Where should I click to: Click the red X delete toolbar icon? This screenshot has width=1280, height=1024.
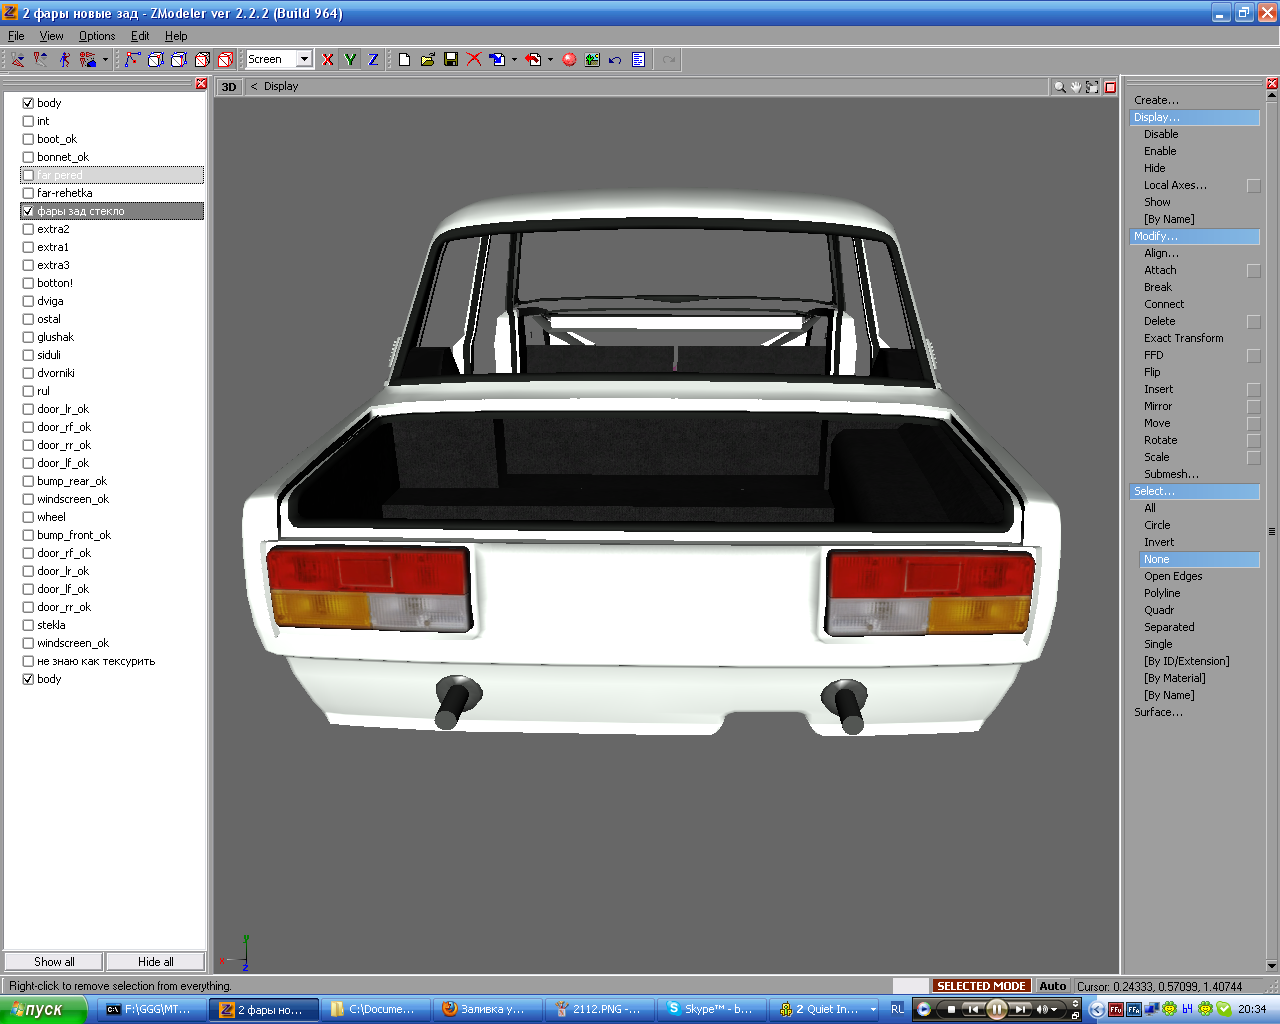coord(474,60)
